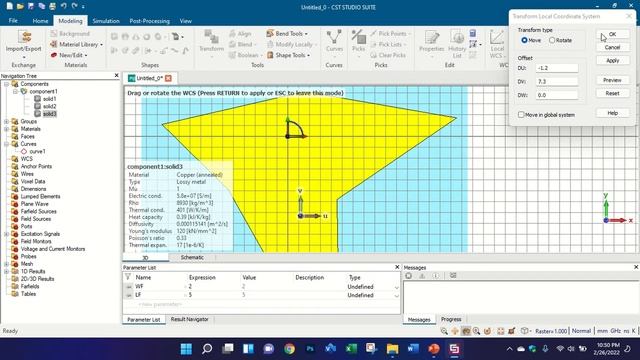Open the Type dropdown for parameter LF

(396, 296)
